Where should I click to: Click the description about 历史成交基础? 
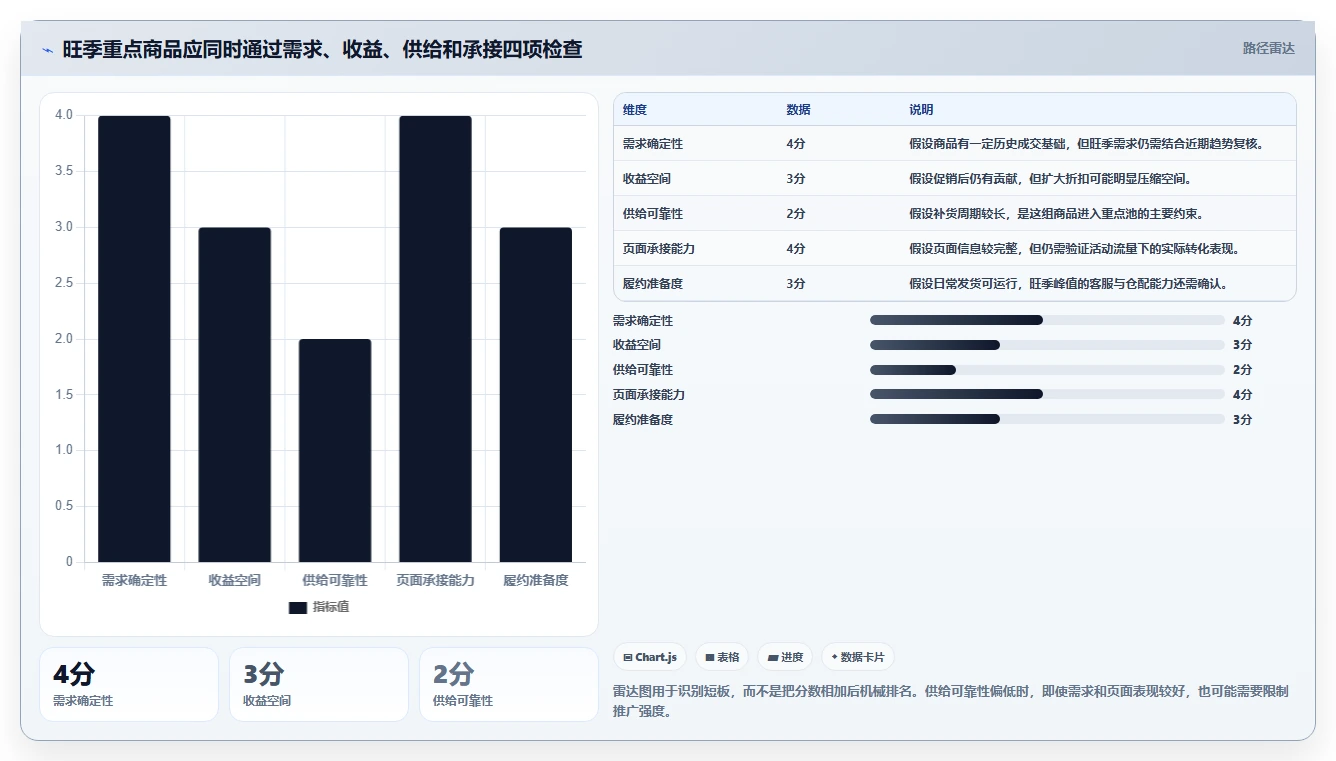(x=1087, y=144)
